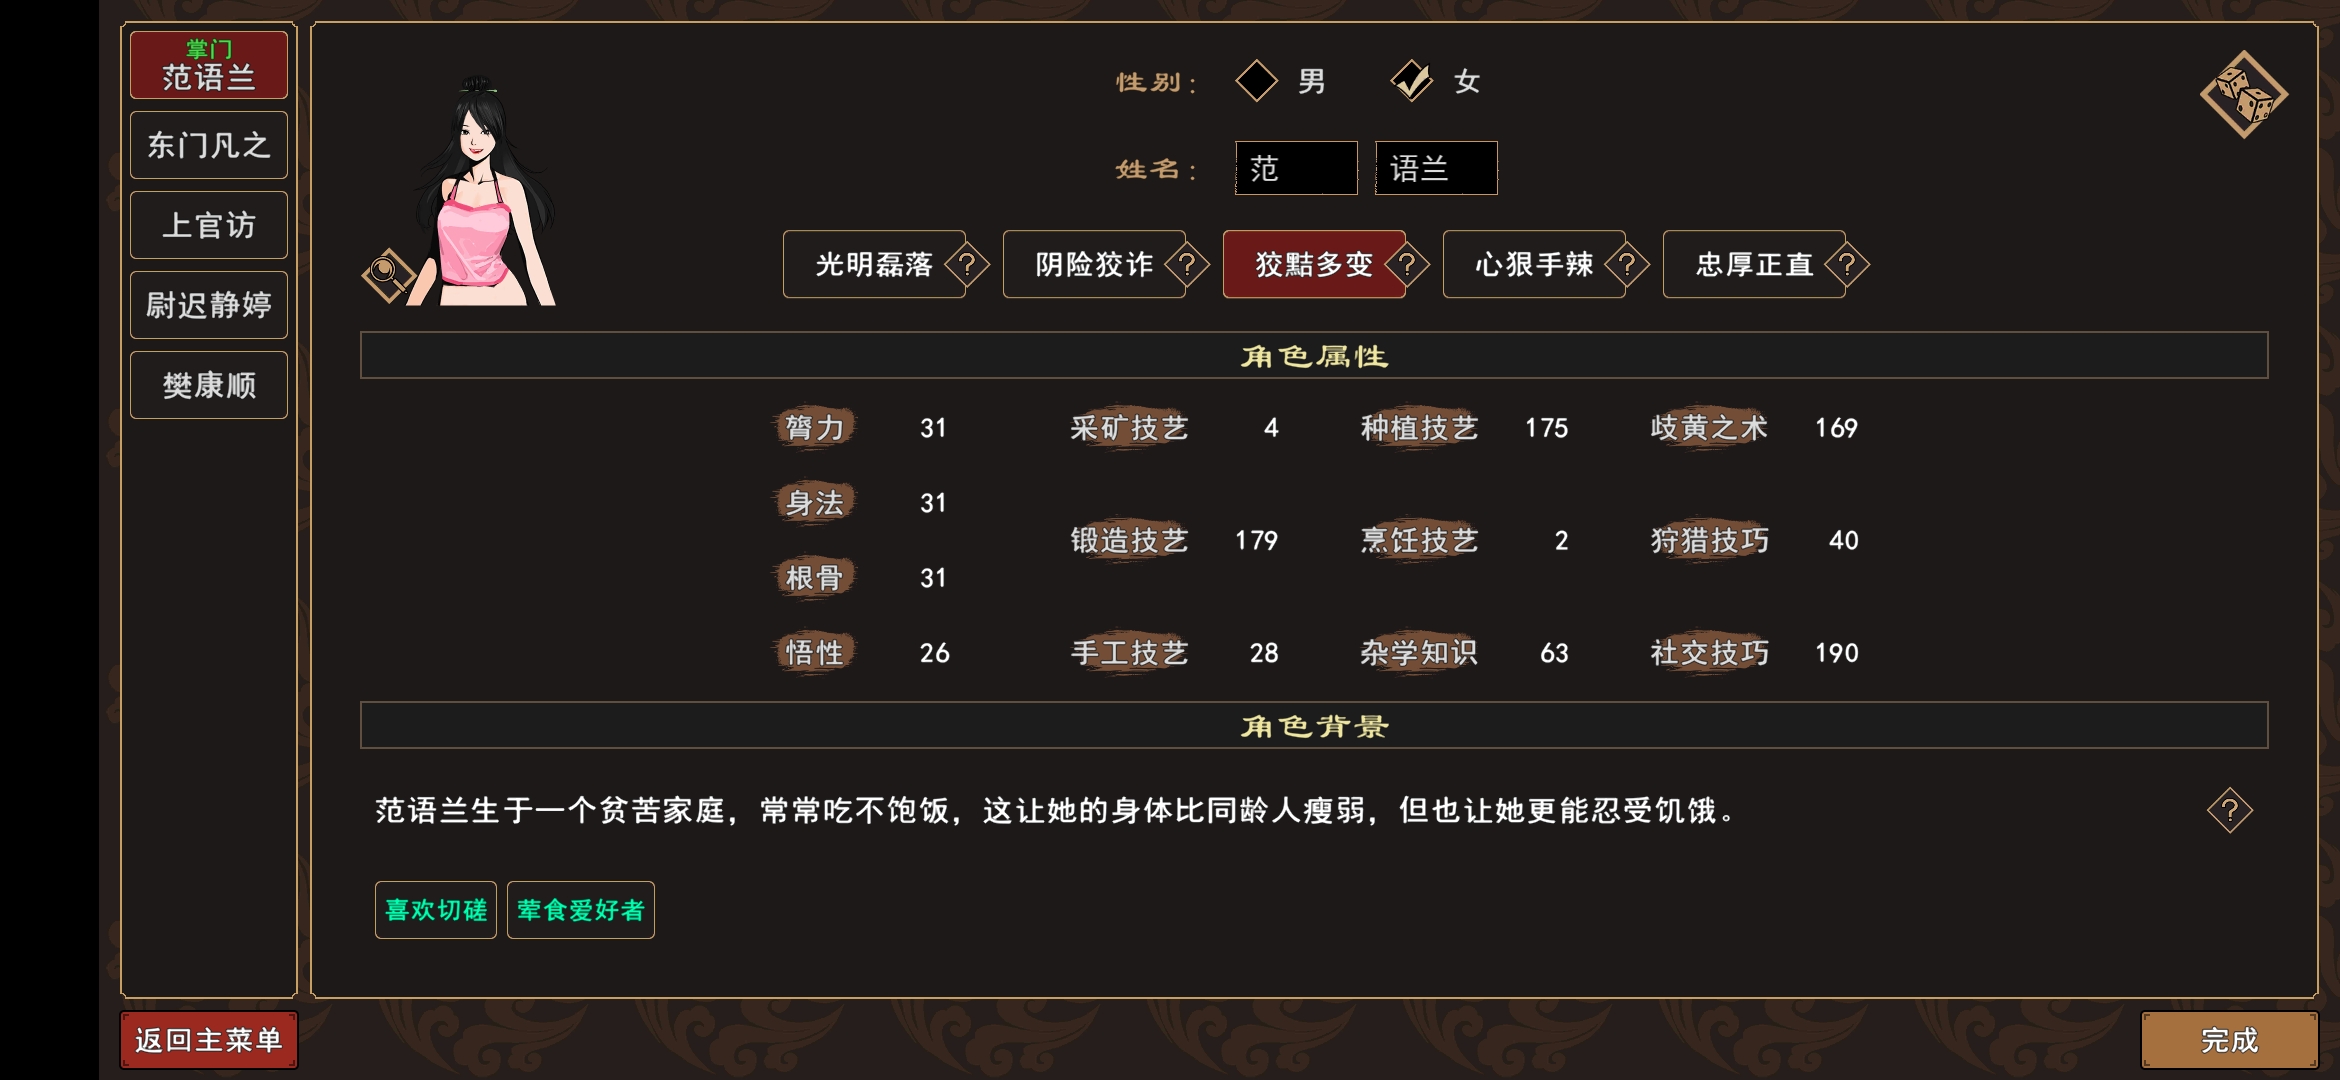Click the 返回主菜单 button
2340x1080 pixels.
point(208,1040)
